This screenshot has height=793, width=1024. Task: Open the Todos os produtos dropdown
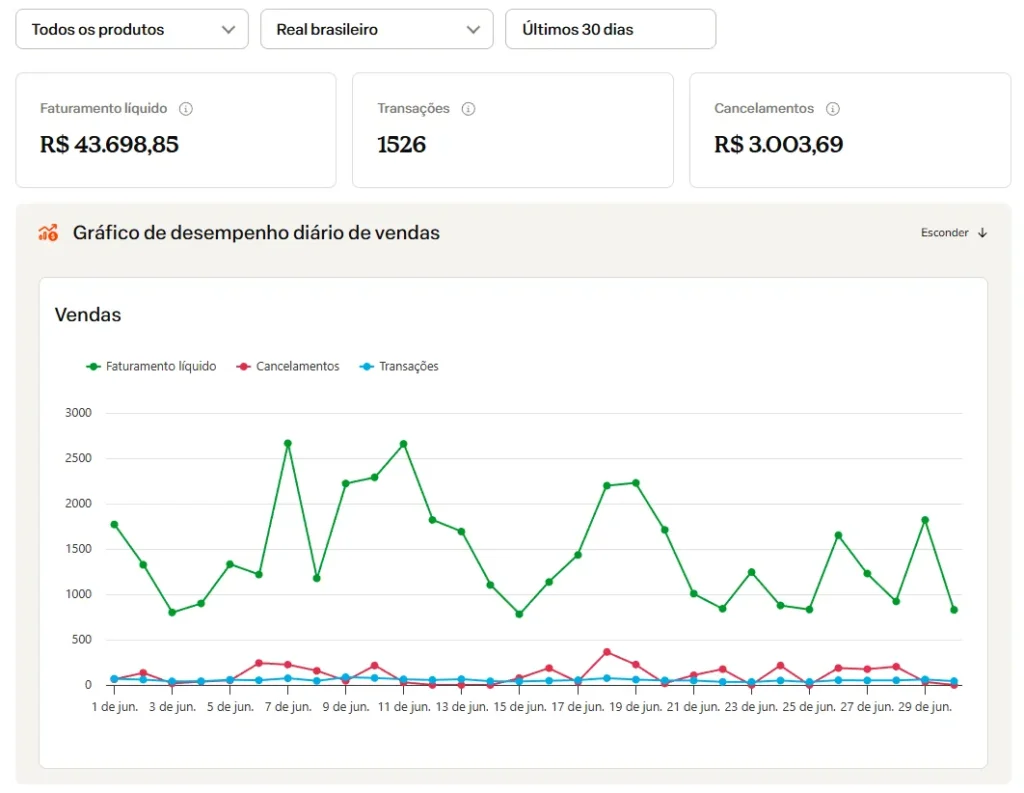tap(132, 29)
